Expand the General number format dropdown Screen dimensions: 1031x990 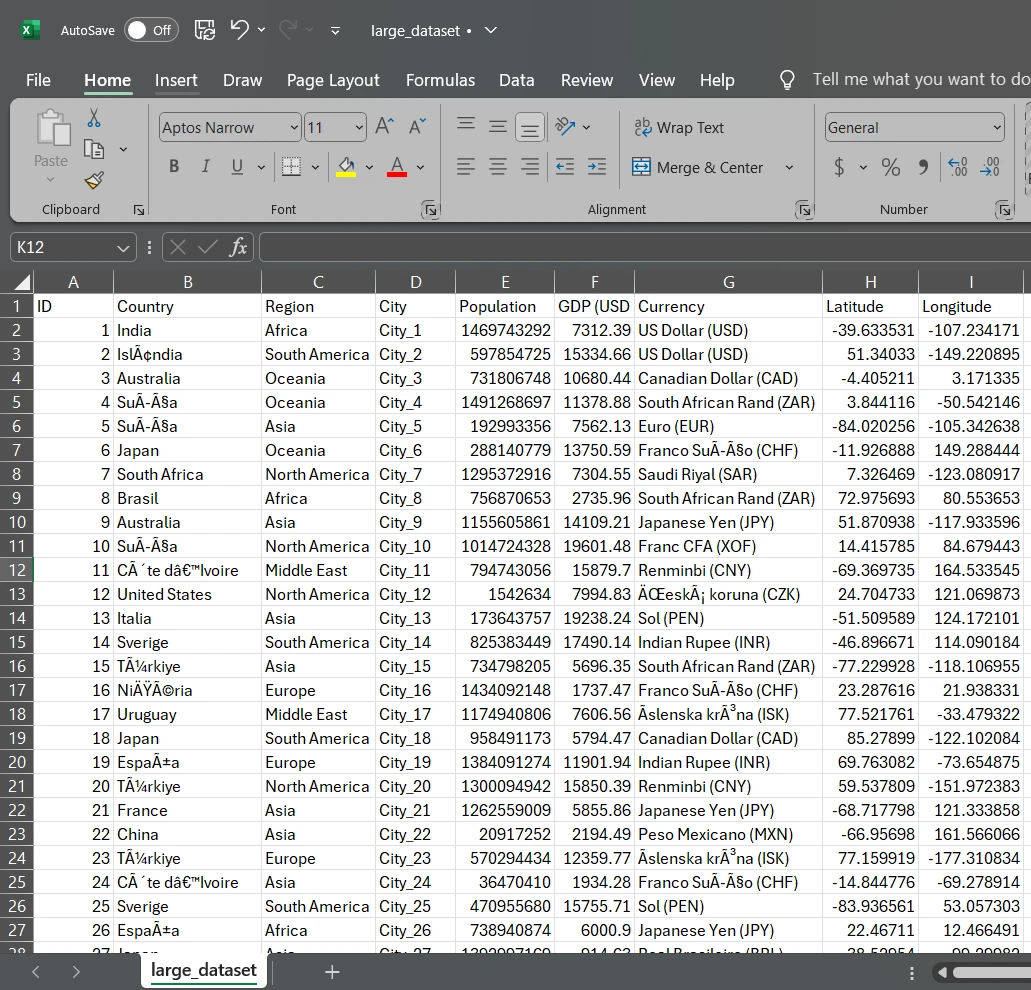pos(997,128)
